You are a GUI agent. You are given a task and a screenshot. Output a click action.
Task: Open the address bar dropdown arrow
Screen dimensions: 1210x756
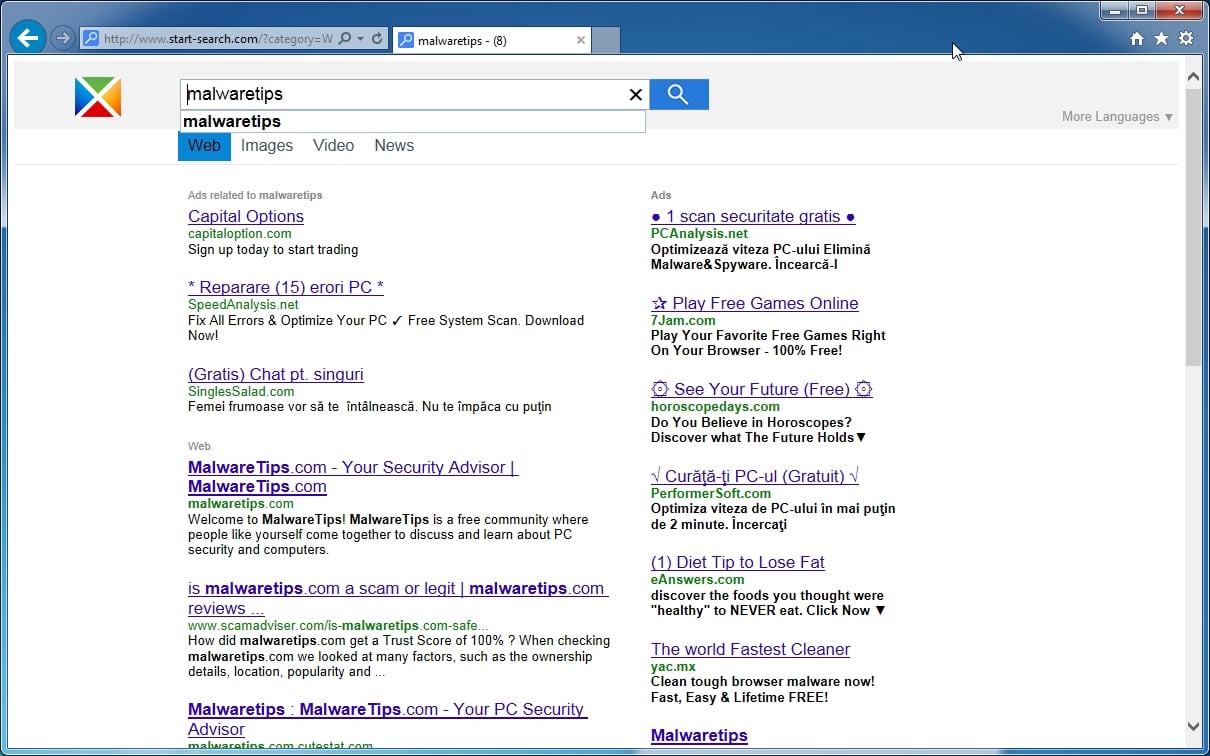coord(360,39)
